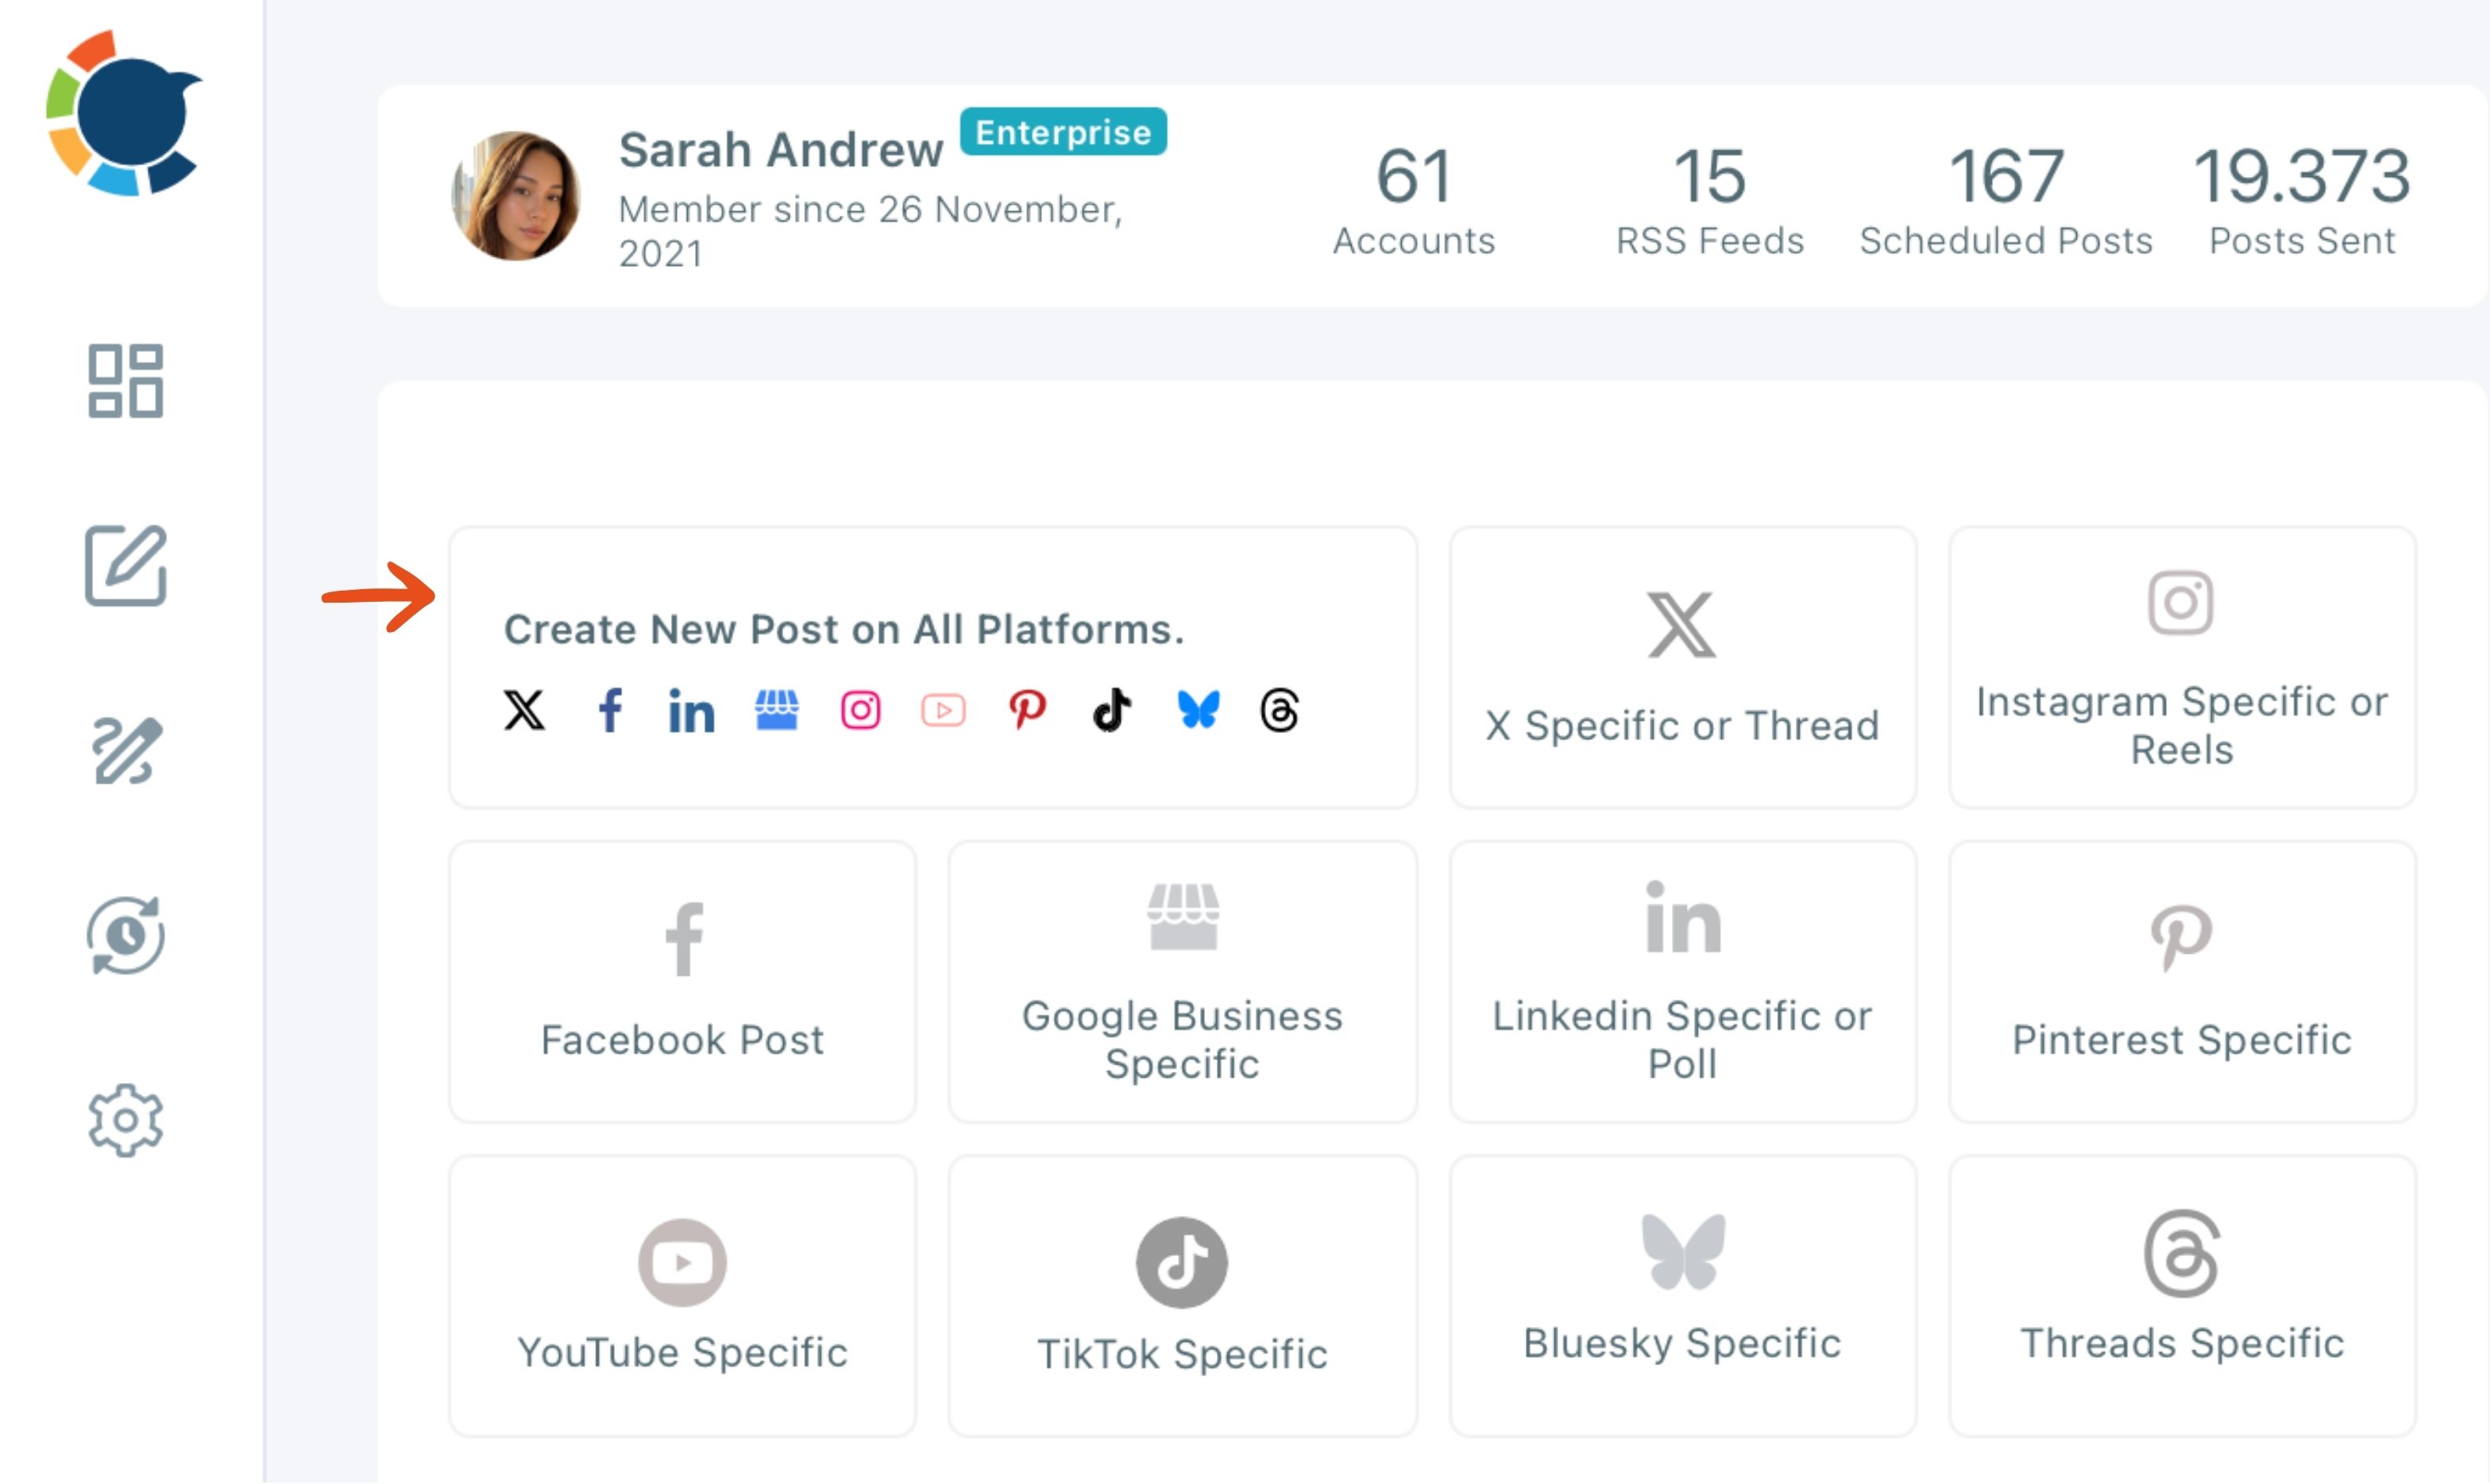The width and height of the screenshot is (2490, 1484).
Task: Open the dashboard grid icon in sidebar
Action: point(125,381)
